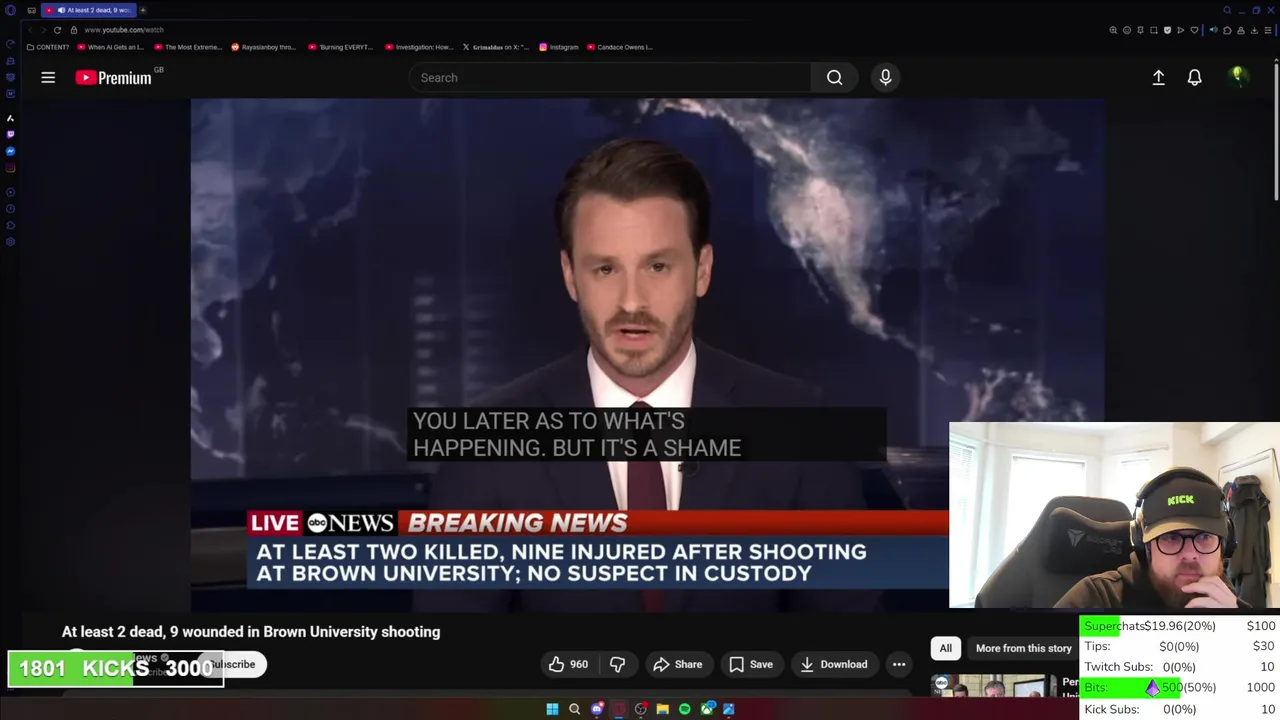Viewport: 1280px width, 720px height.
Task: Open the extensions cube icon
Action: point(1227,30)
